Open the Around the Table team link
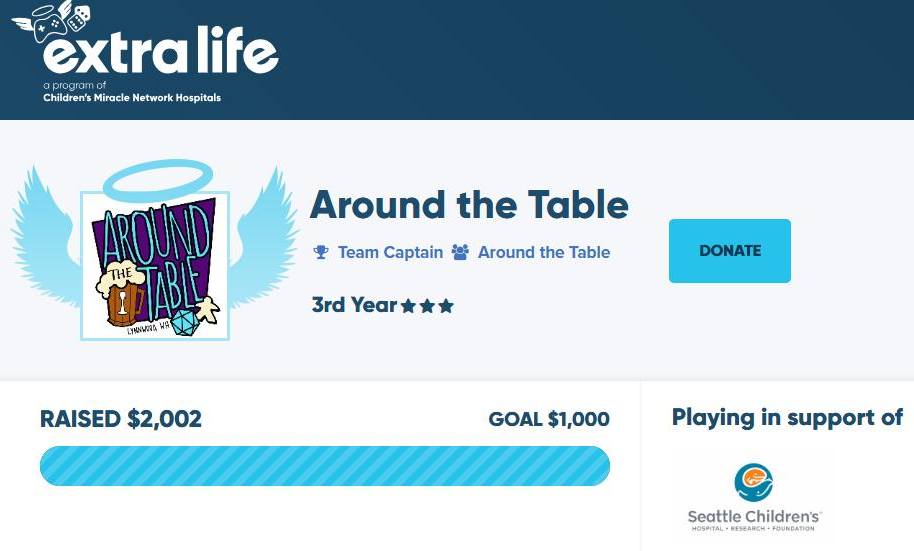This screenshot has width=914, height=551. coord(544,252)
